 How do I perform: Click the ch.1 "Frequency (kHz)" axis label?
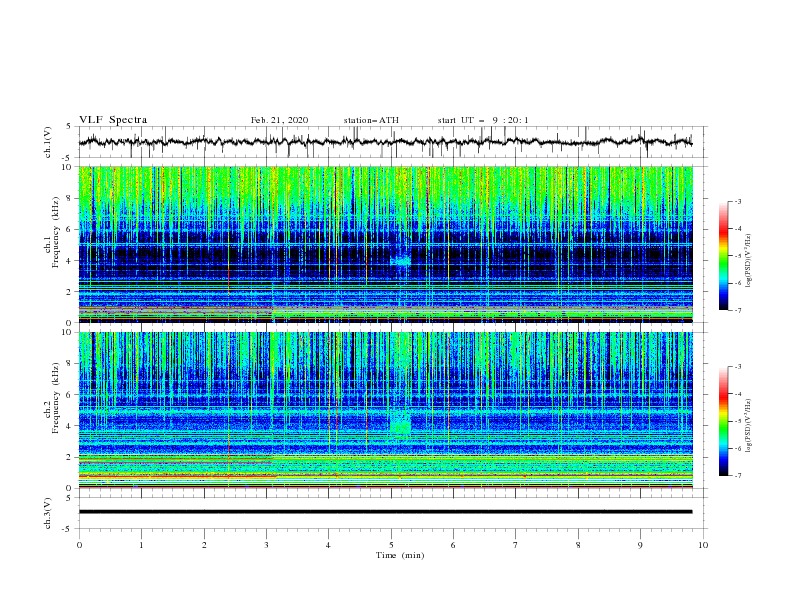point(56,232)
